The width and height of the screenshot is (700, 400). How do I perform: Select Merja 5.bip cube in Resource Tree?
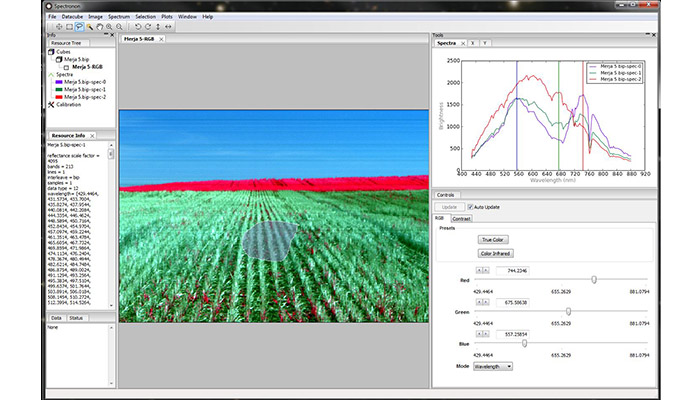76,59
